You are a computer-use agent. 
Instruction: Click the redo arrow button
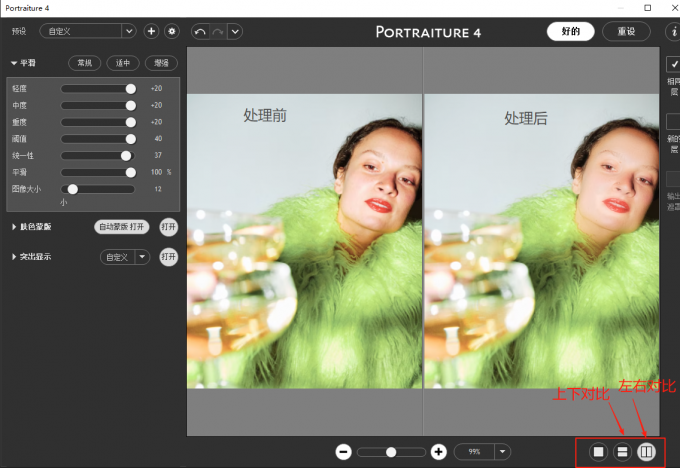click(x=218, y=31)
